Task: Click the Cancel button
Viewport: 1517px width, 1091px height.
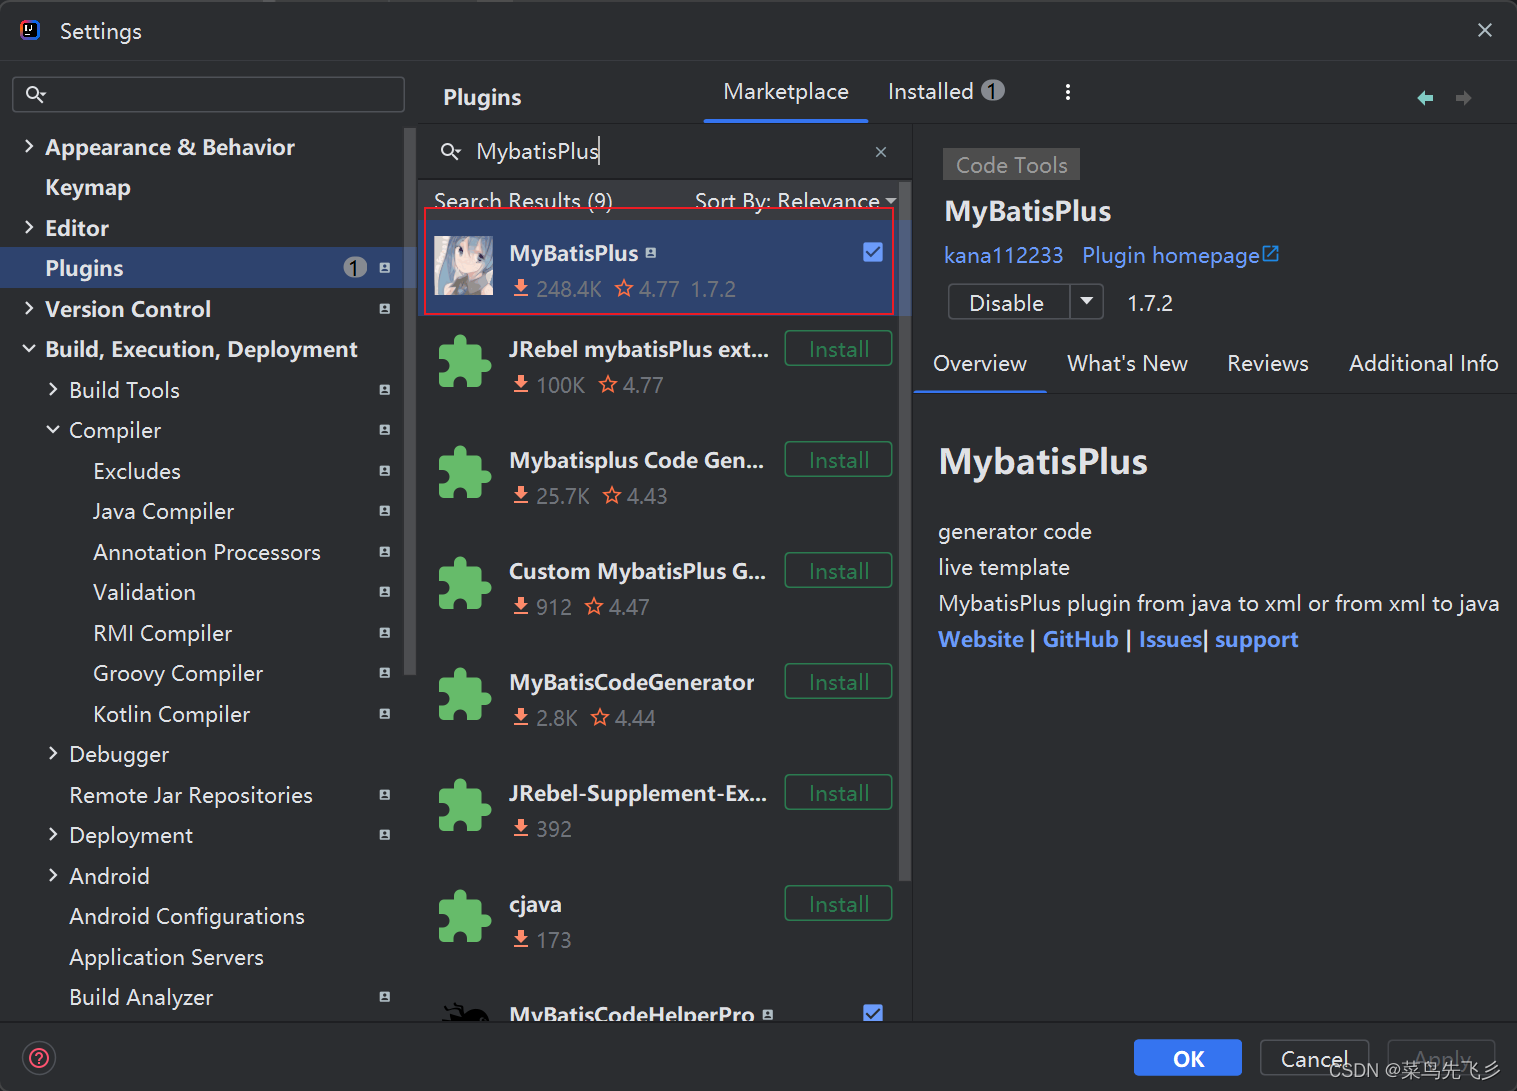Action: (x=1314, y=1058)
